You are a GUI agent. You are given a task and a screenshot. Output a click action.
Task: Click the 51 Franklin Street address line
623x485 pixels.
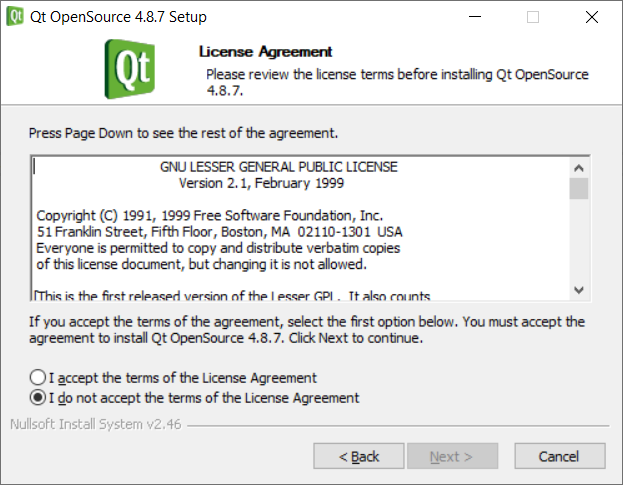(219, 232)
